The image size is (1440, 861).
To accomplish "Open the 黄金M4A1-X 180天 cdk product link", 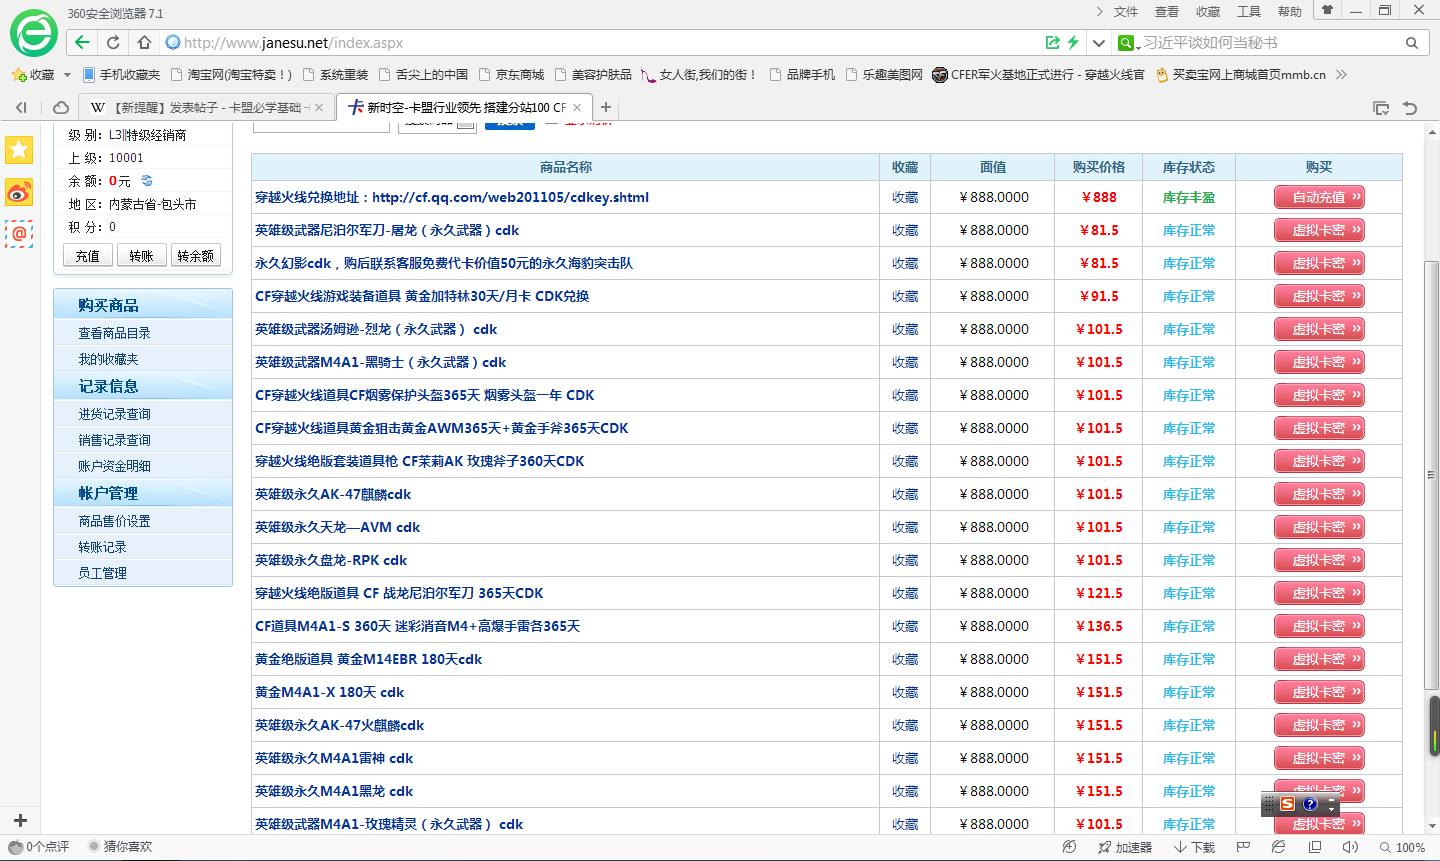I will (330, 692).
